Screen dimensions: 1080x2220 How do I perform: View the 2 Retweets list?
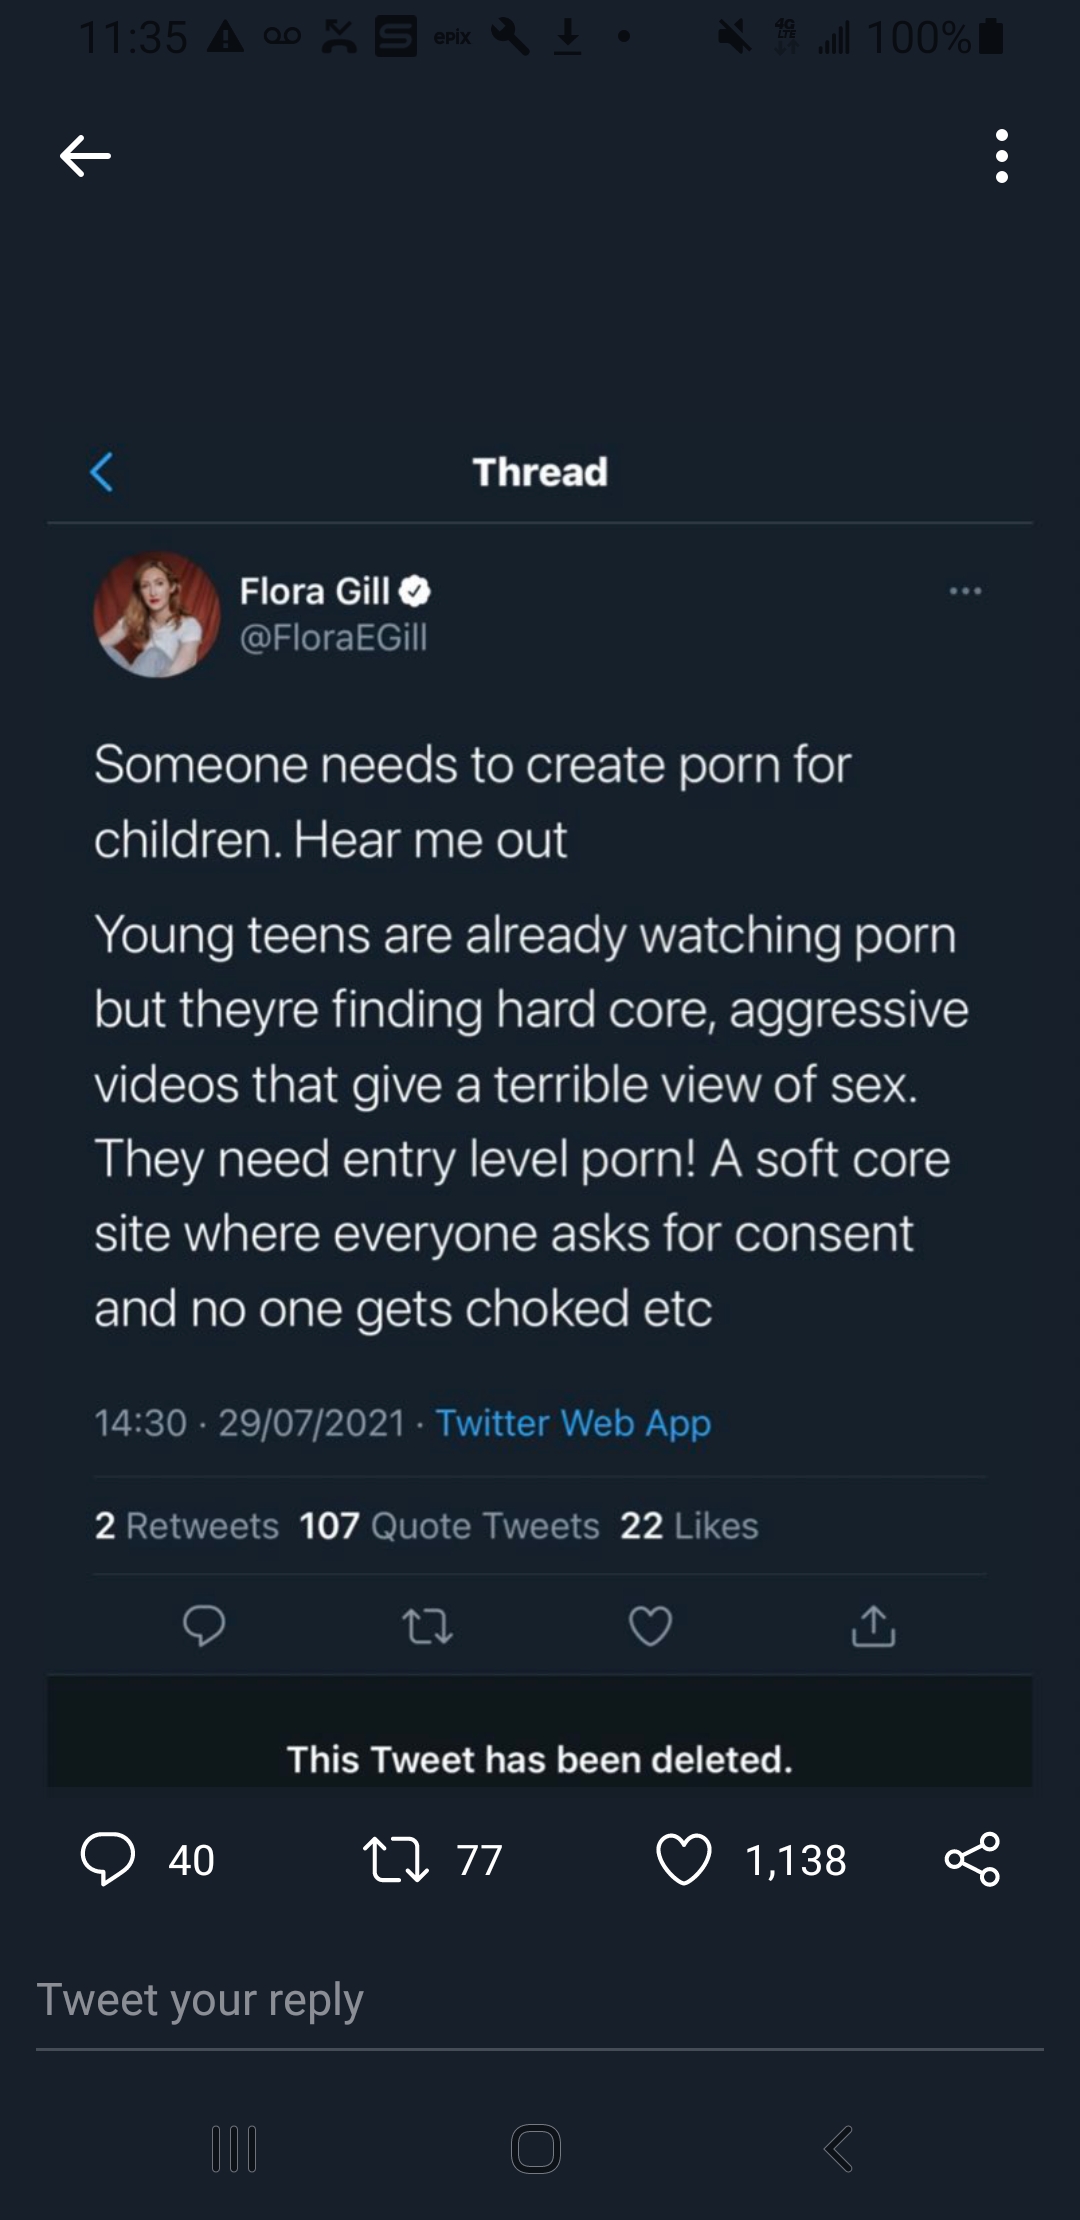coord(187,1525)
